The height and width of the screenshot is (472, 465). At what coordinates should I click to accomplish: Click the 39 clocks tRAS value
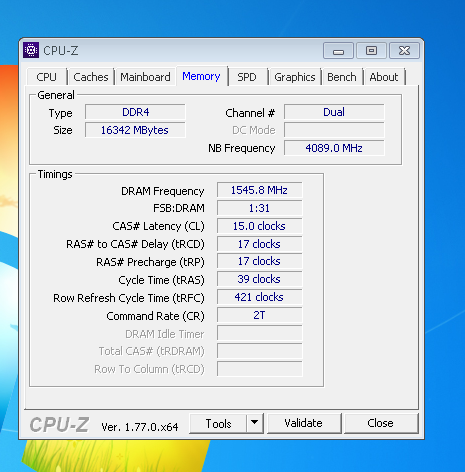(260, 279)
